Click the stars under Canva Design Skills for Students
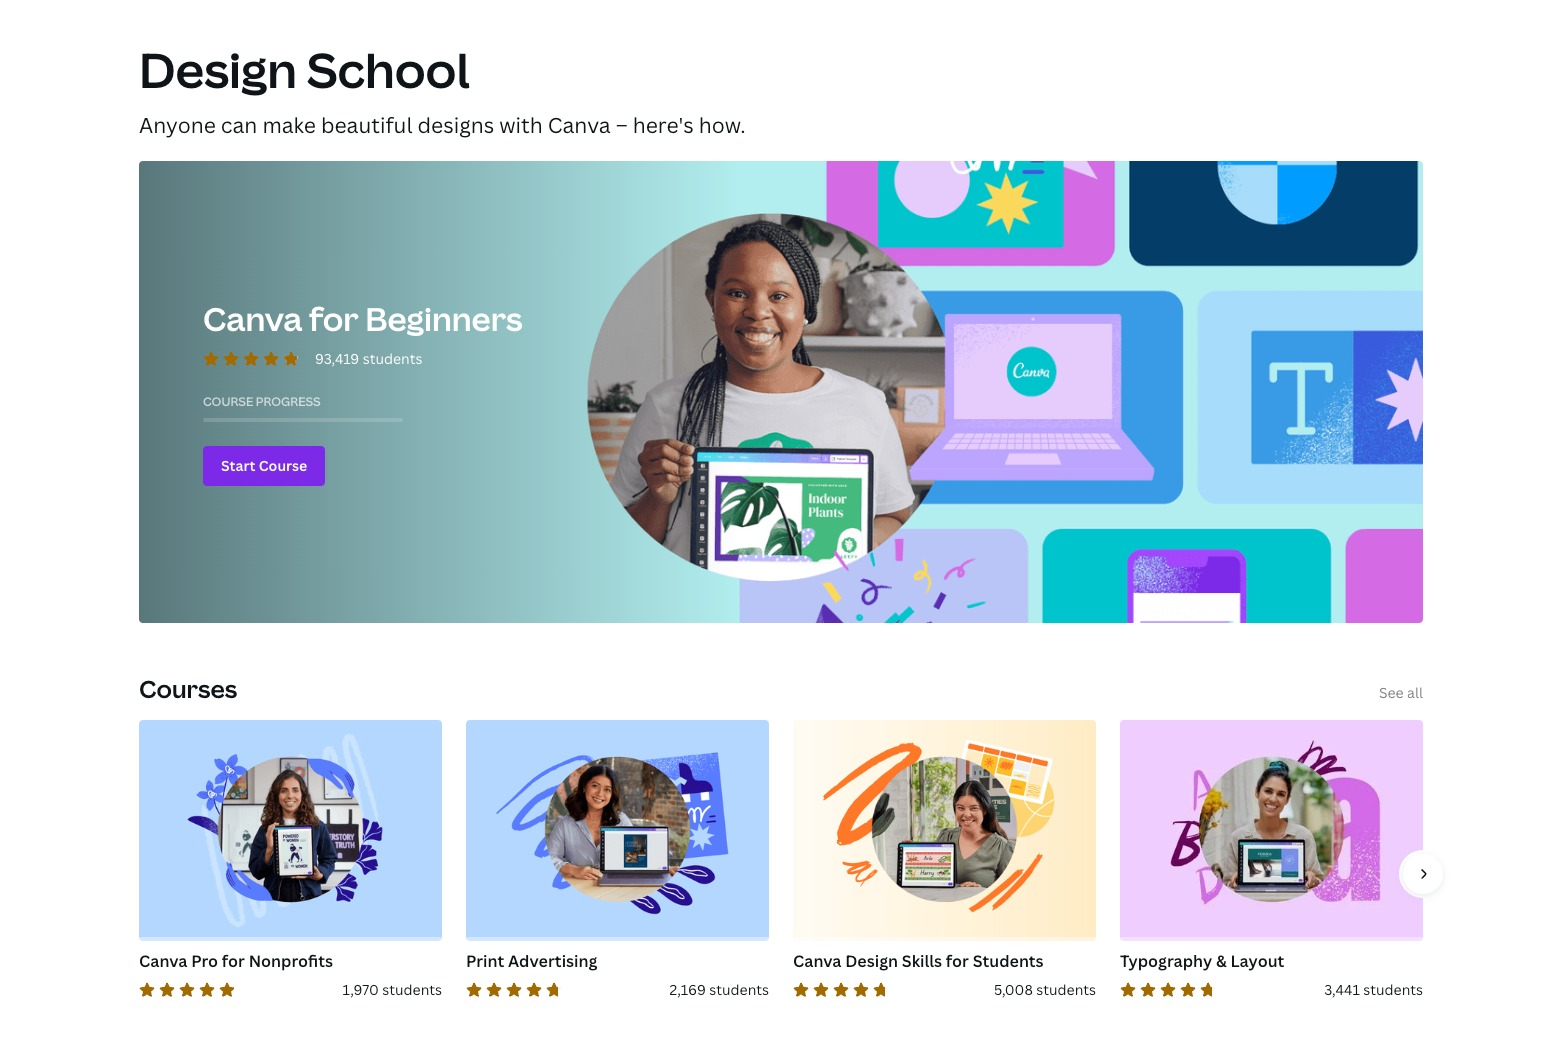This screenshot has width=1556, height=1049. click(x=840, y=990)
